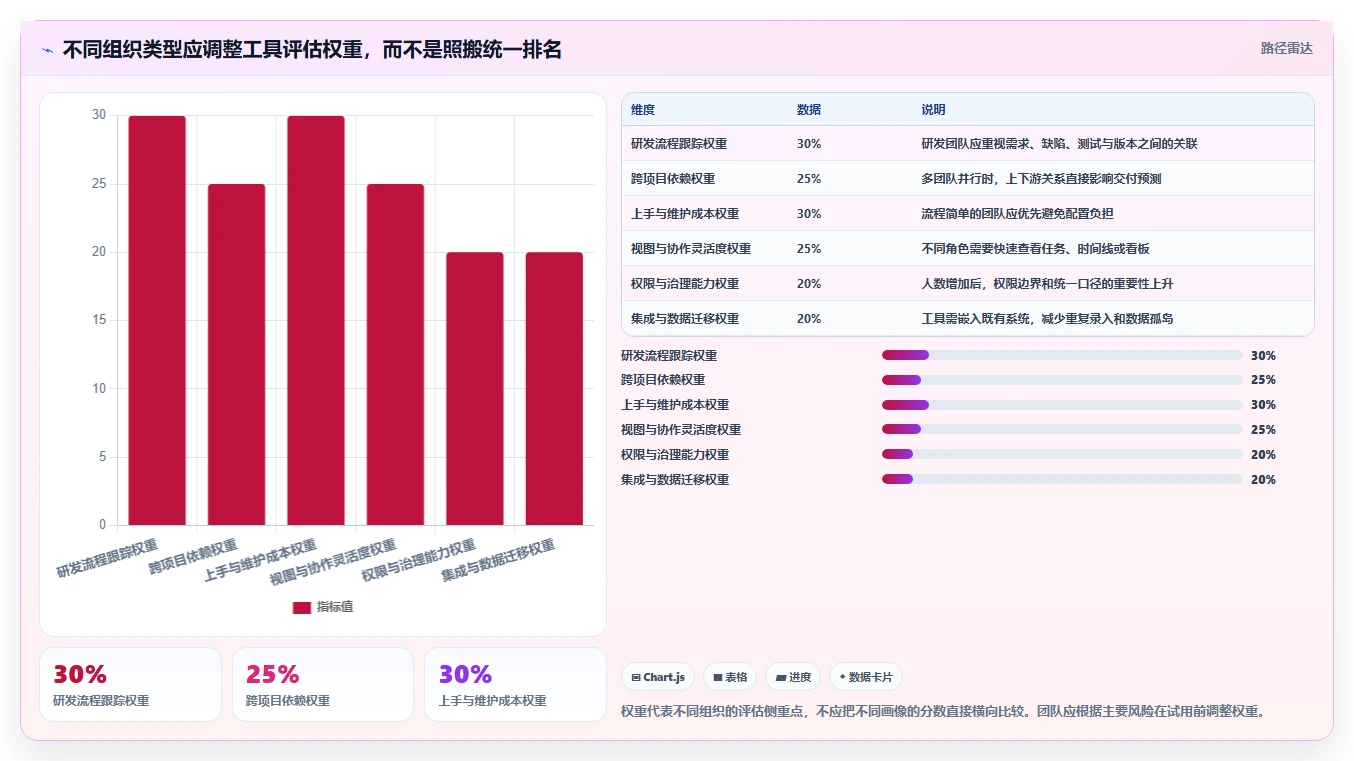
Task: Click the footer note starting with 权重代表不同组织
Action: point(945,712)
